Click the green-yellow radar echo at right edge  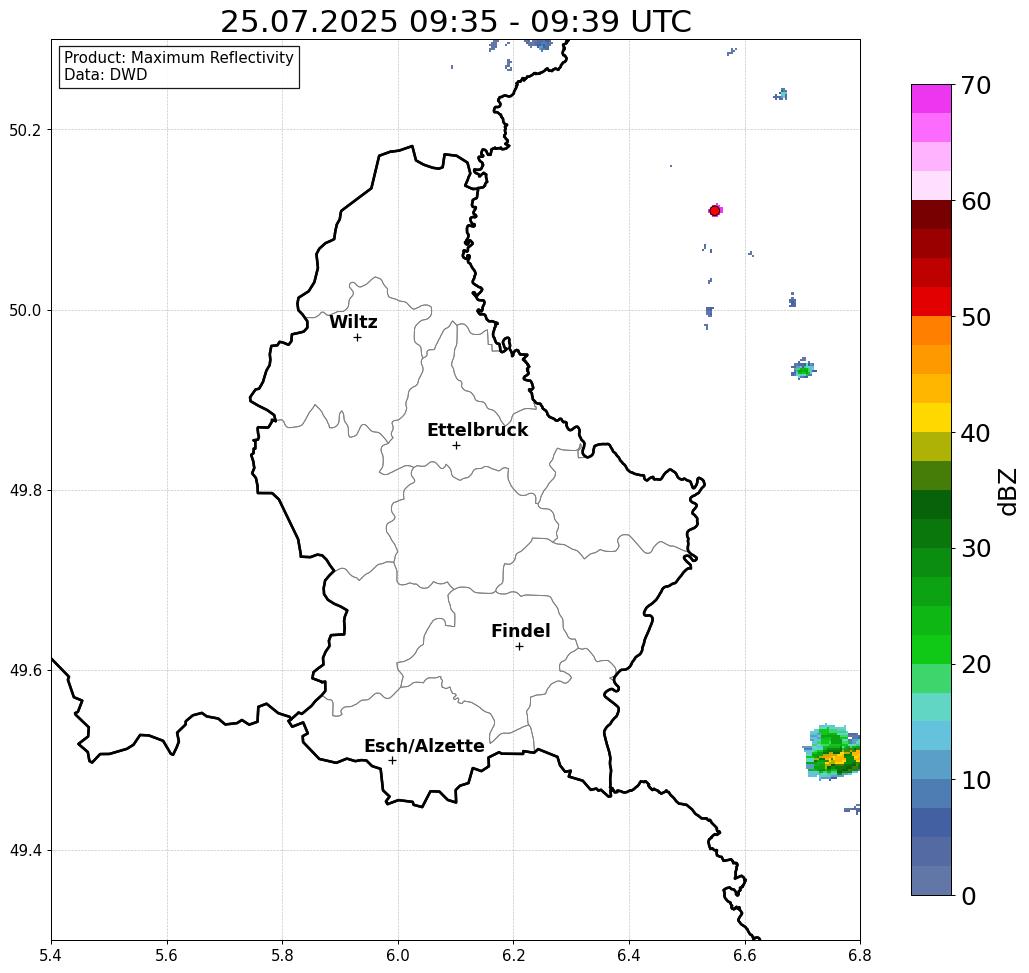click(832, 752)
